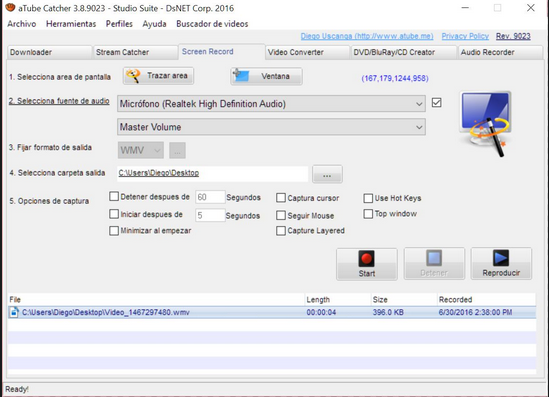Close the aTube Catcher window
Image resolution: width=549 pixels, height=397 pixels.
pos(531,8)
